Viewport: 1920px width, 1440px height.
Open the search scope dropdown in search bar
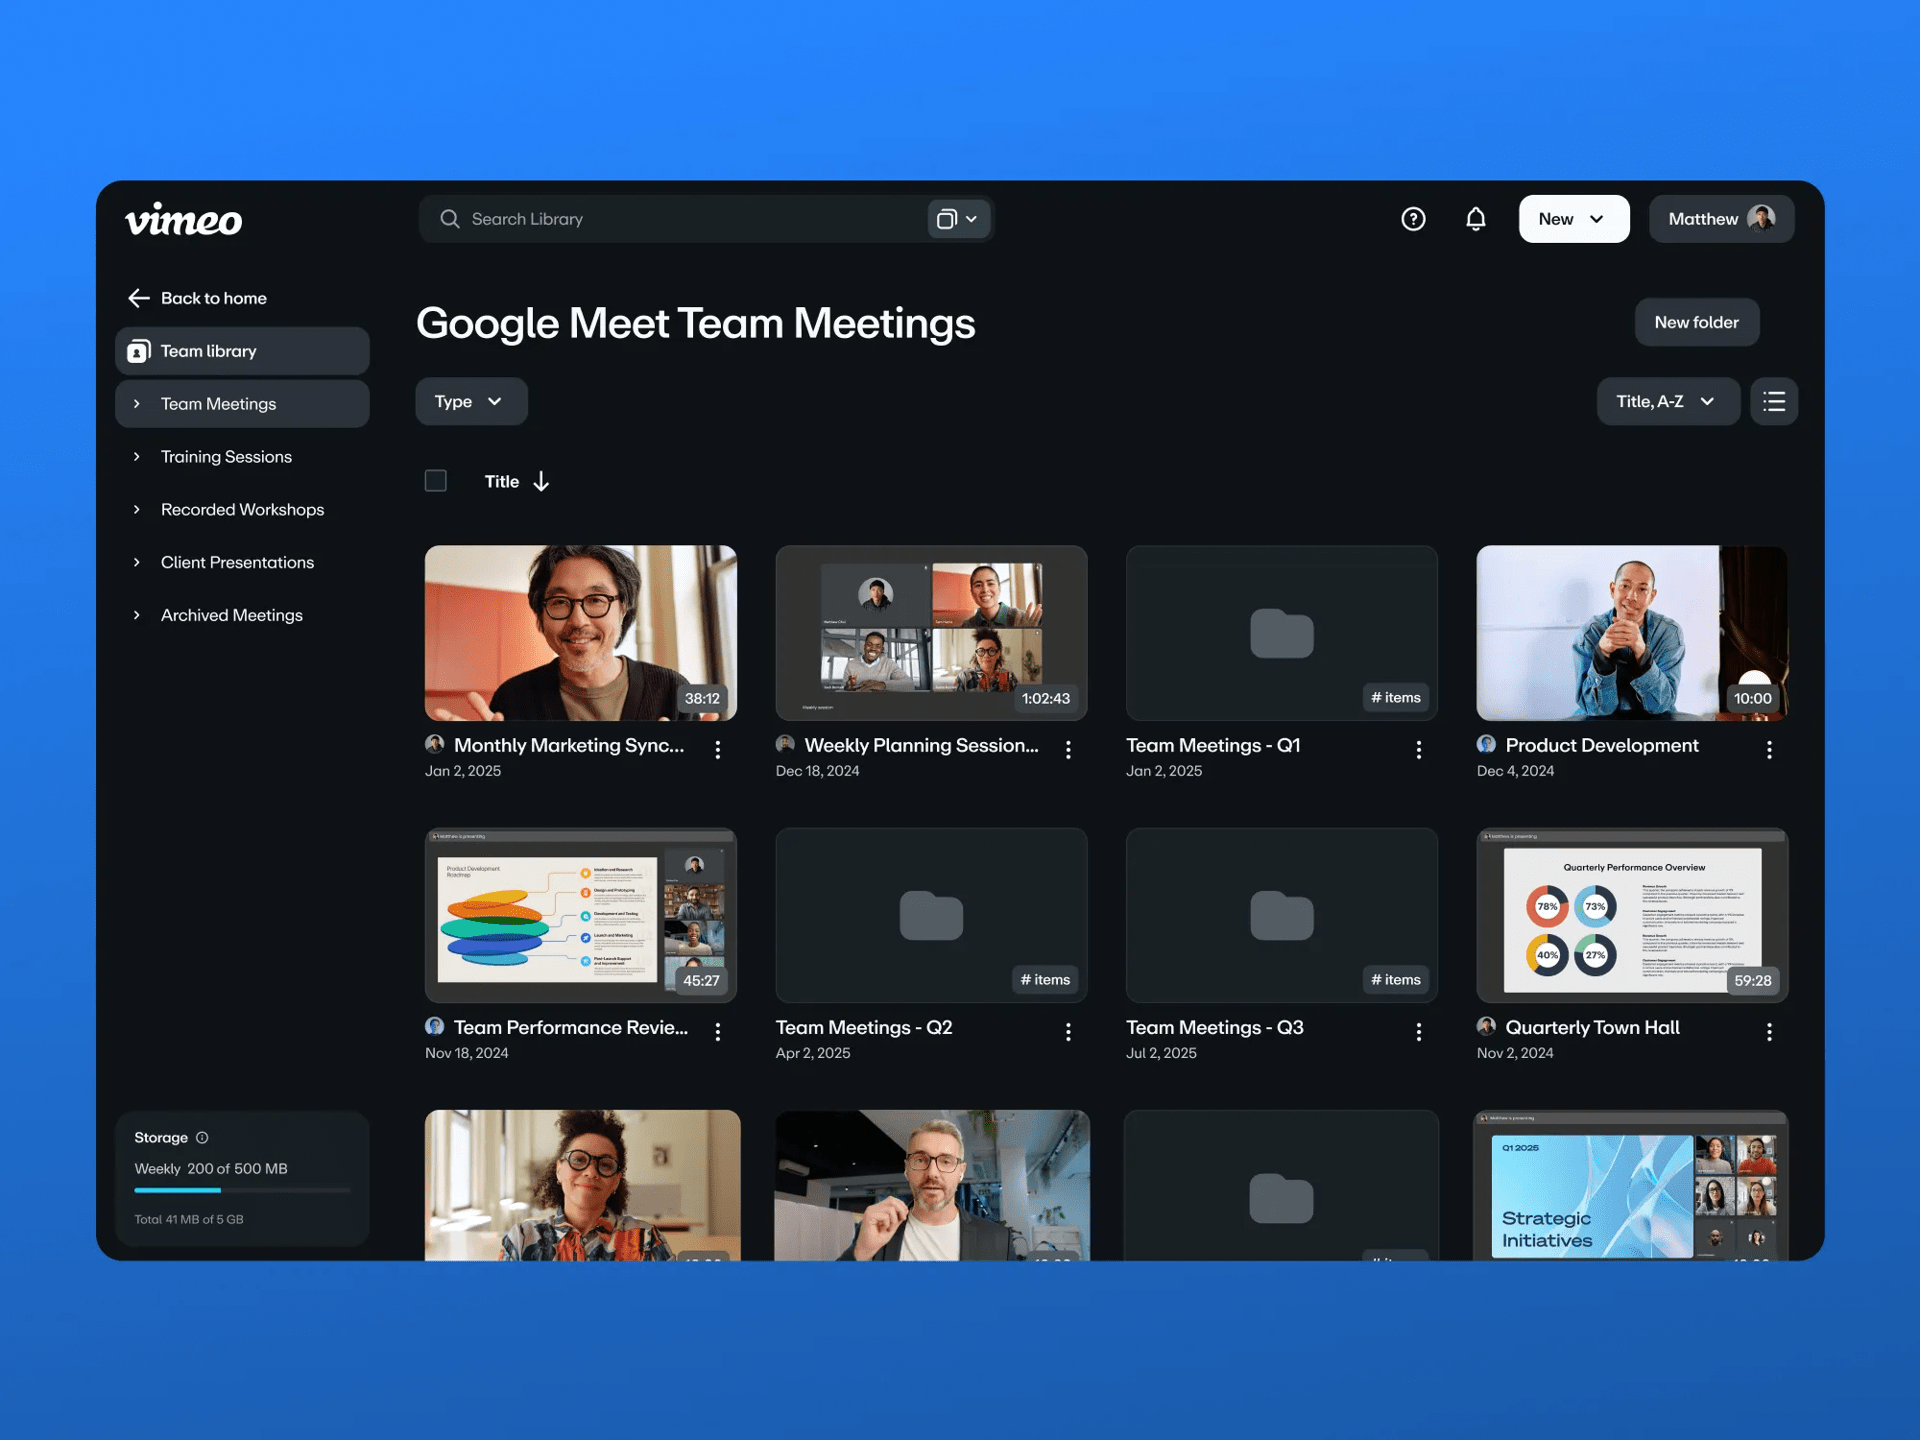click(957, 219)
